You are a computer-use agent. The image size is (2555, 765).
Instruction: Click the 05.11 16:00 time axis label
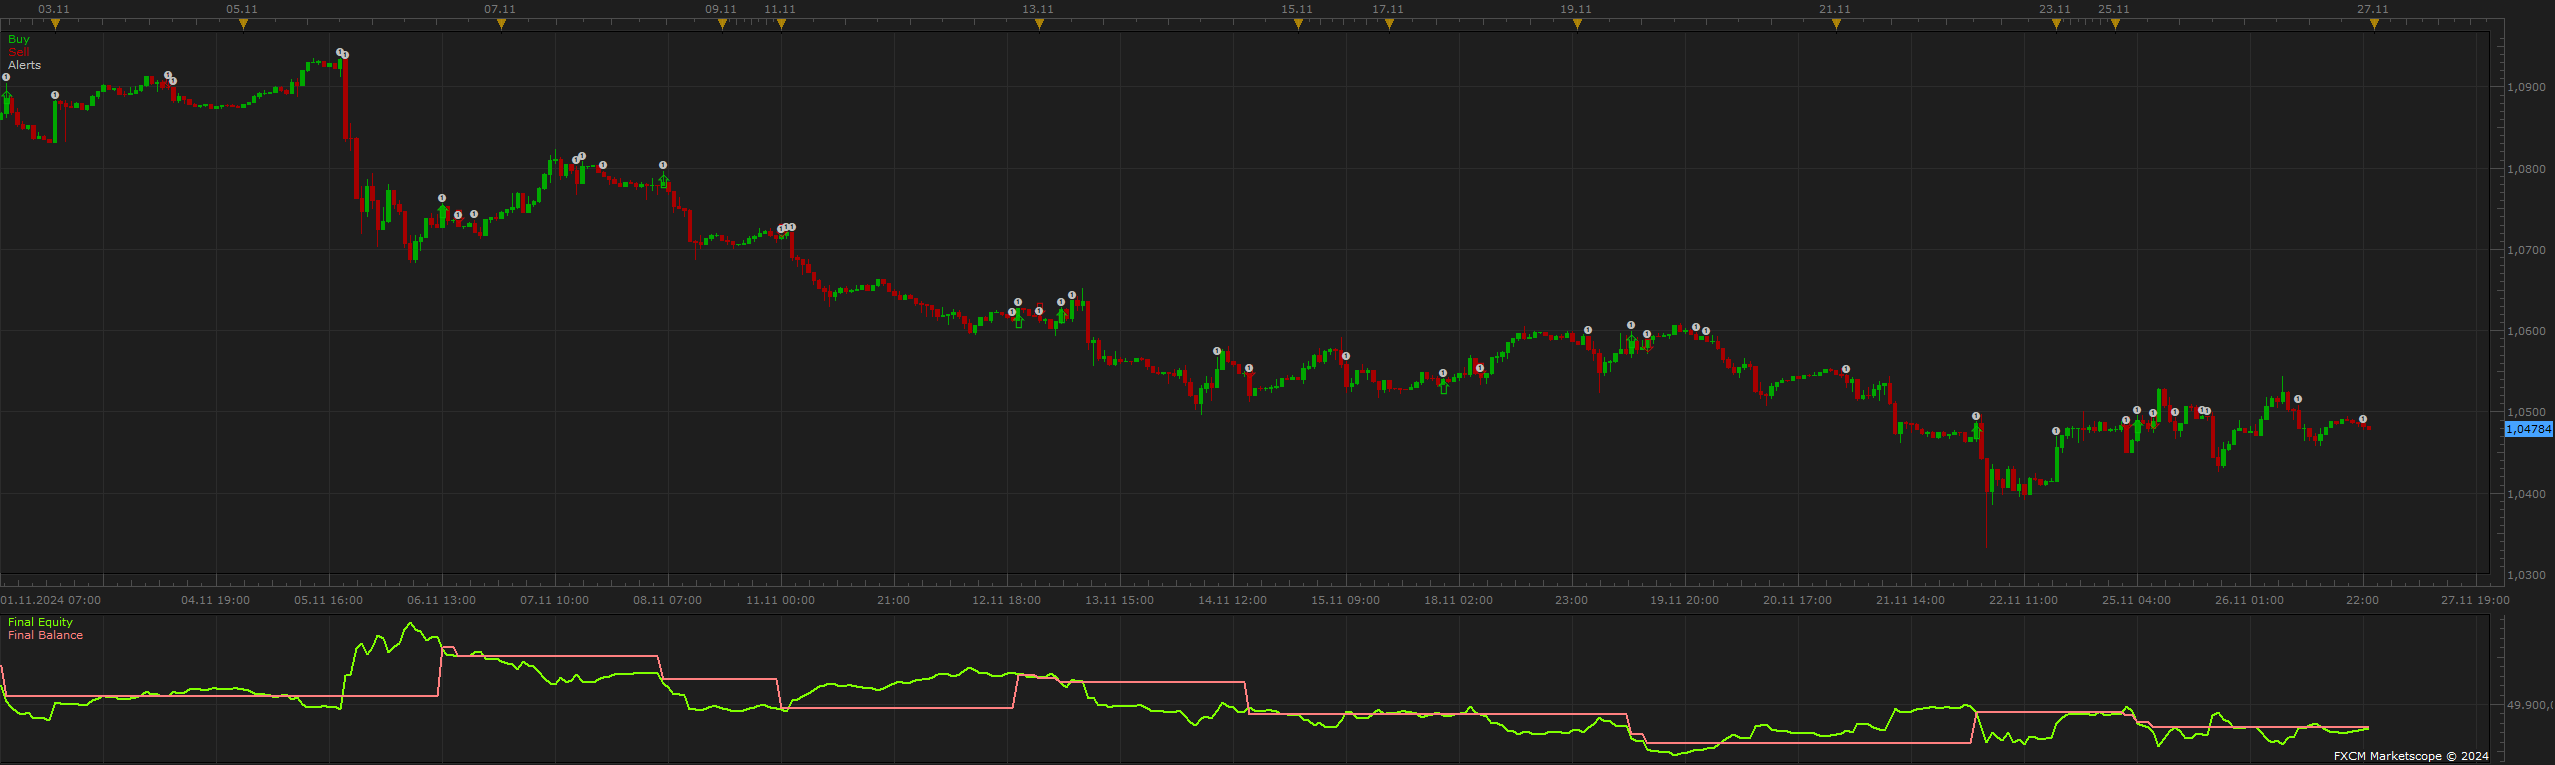tap(328, 600)
